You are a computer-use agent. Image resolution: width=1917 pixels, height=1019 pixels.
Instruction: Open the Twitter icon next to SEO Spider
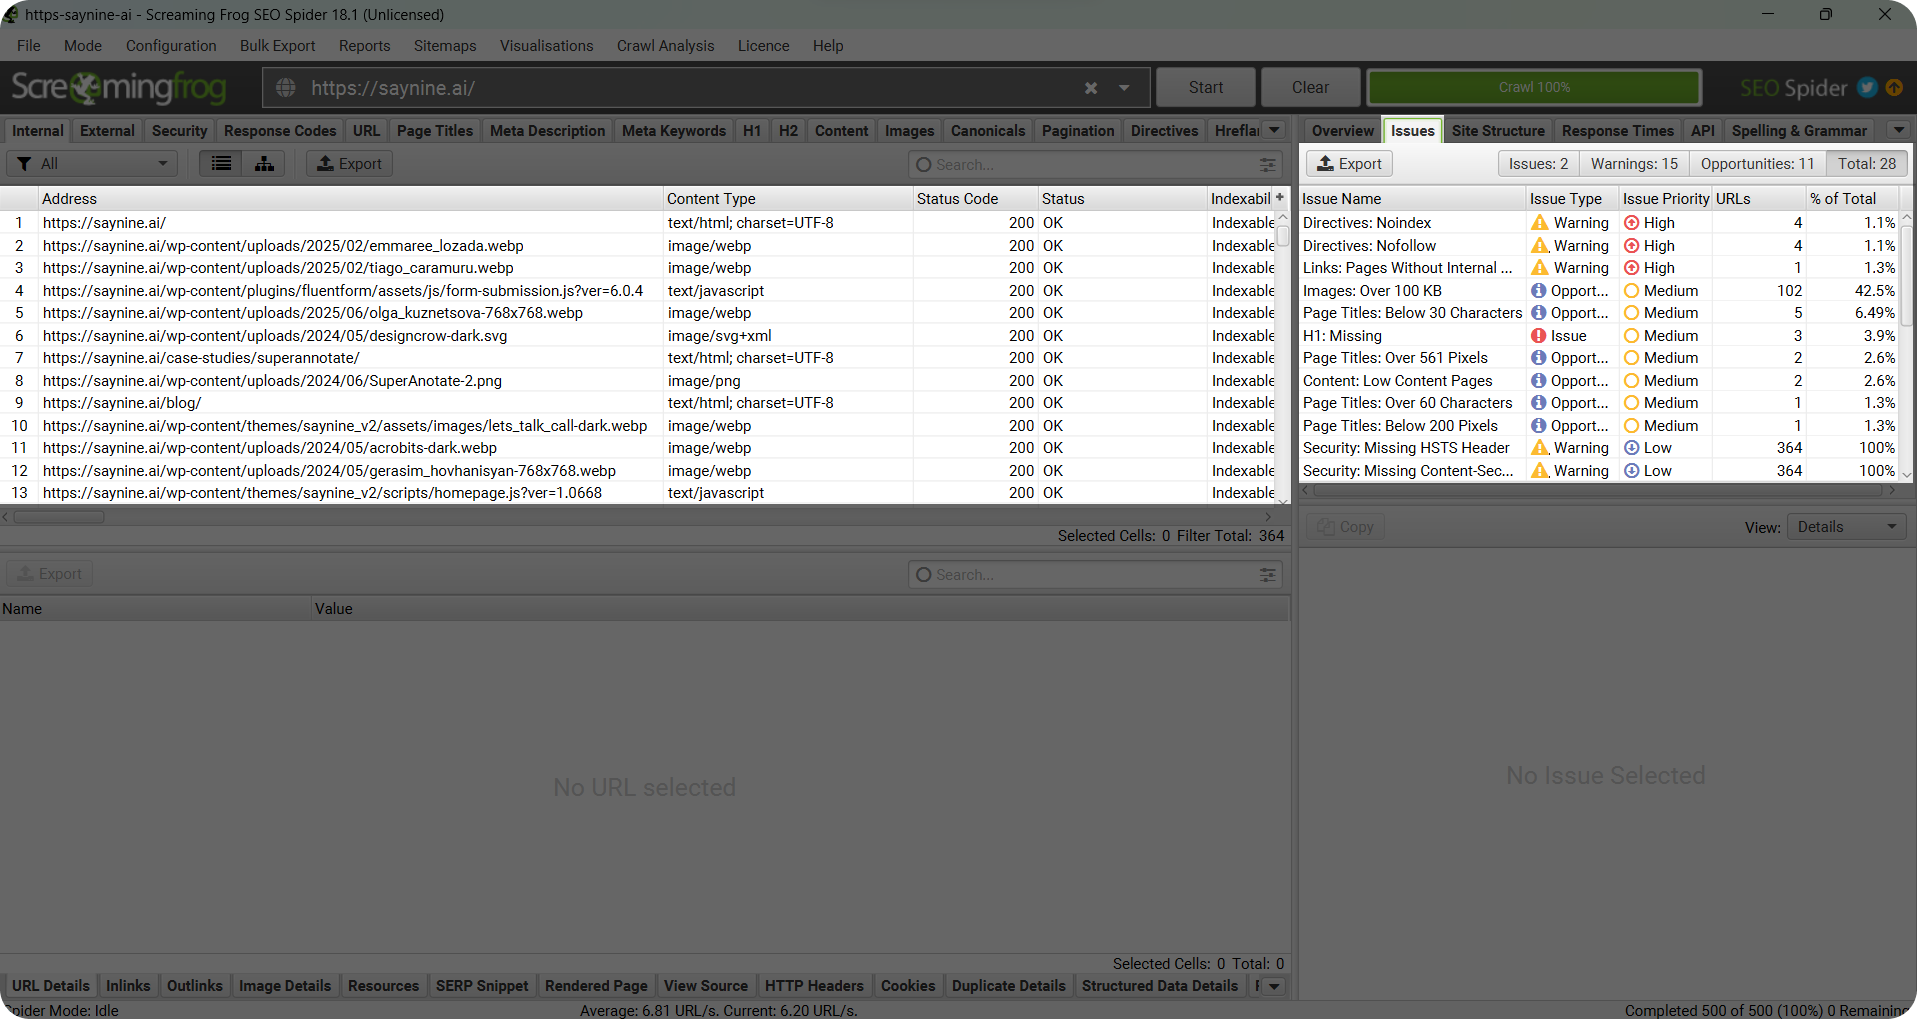tap(1867, 87)
